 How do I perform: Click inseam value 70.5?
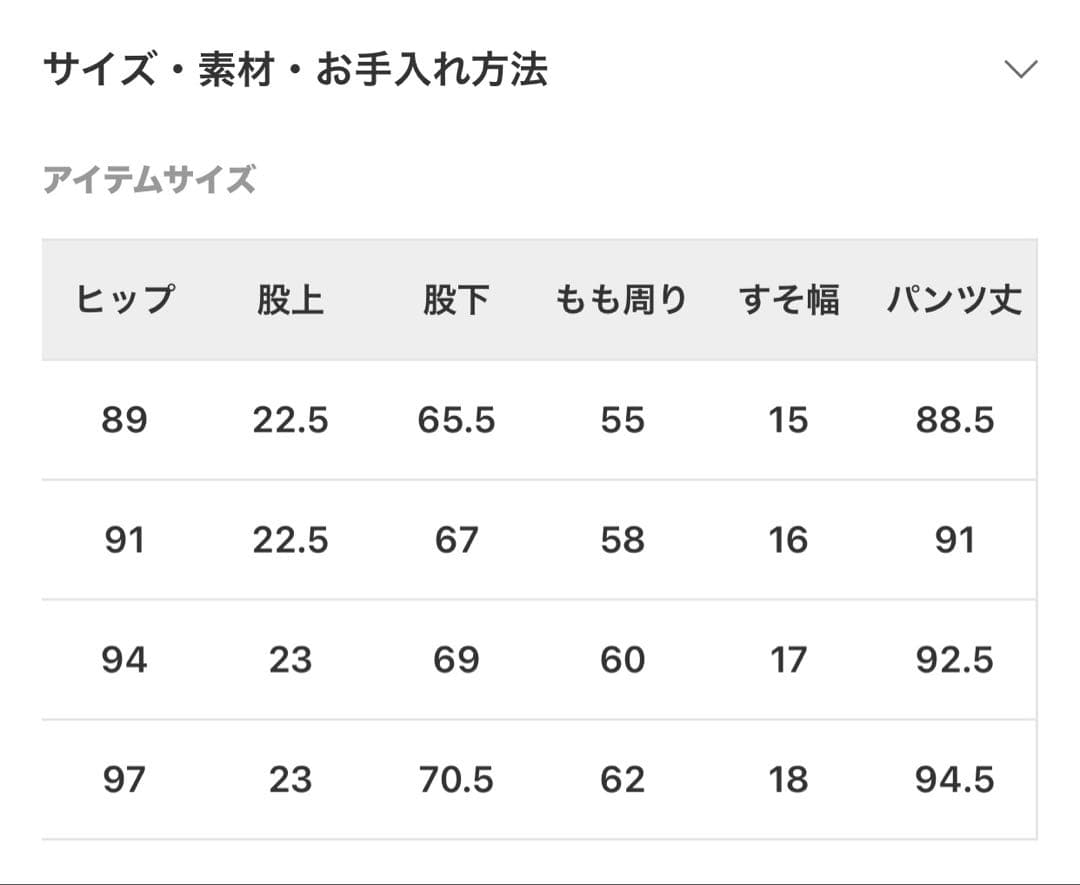pyautogui.click(x=456, y=780)
